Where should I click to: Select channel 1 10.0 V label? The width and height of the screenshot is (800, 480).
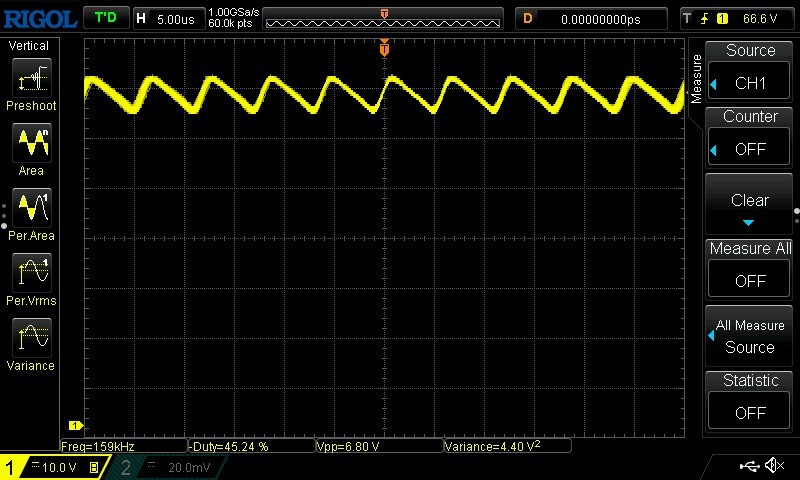coord(59,467)
